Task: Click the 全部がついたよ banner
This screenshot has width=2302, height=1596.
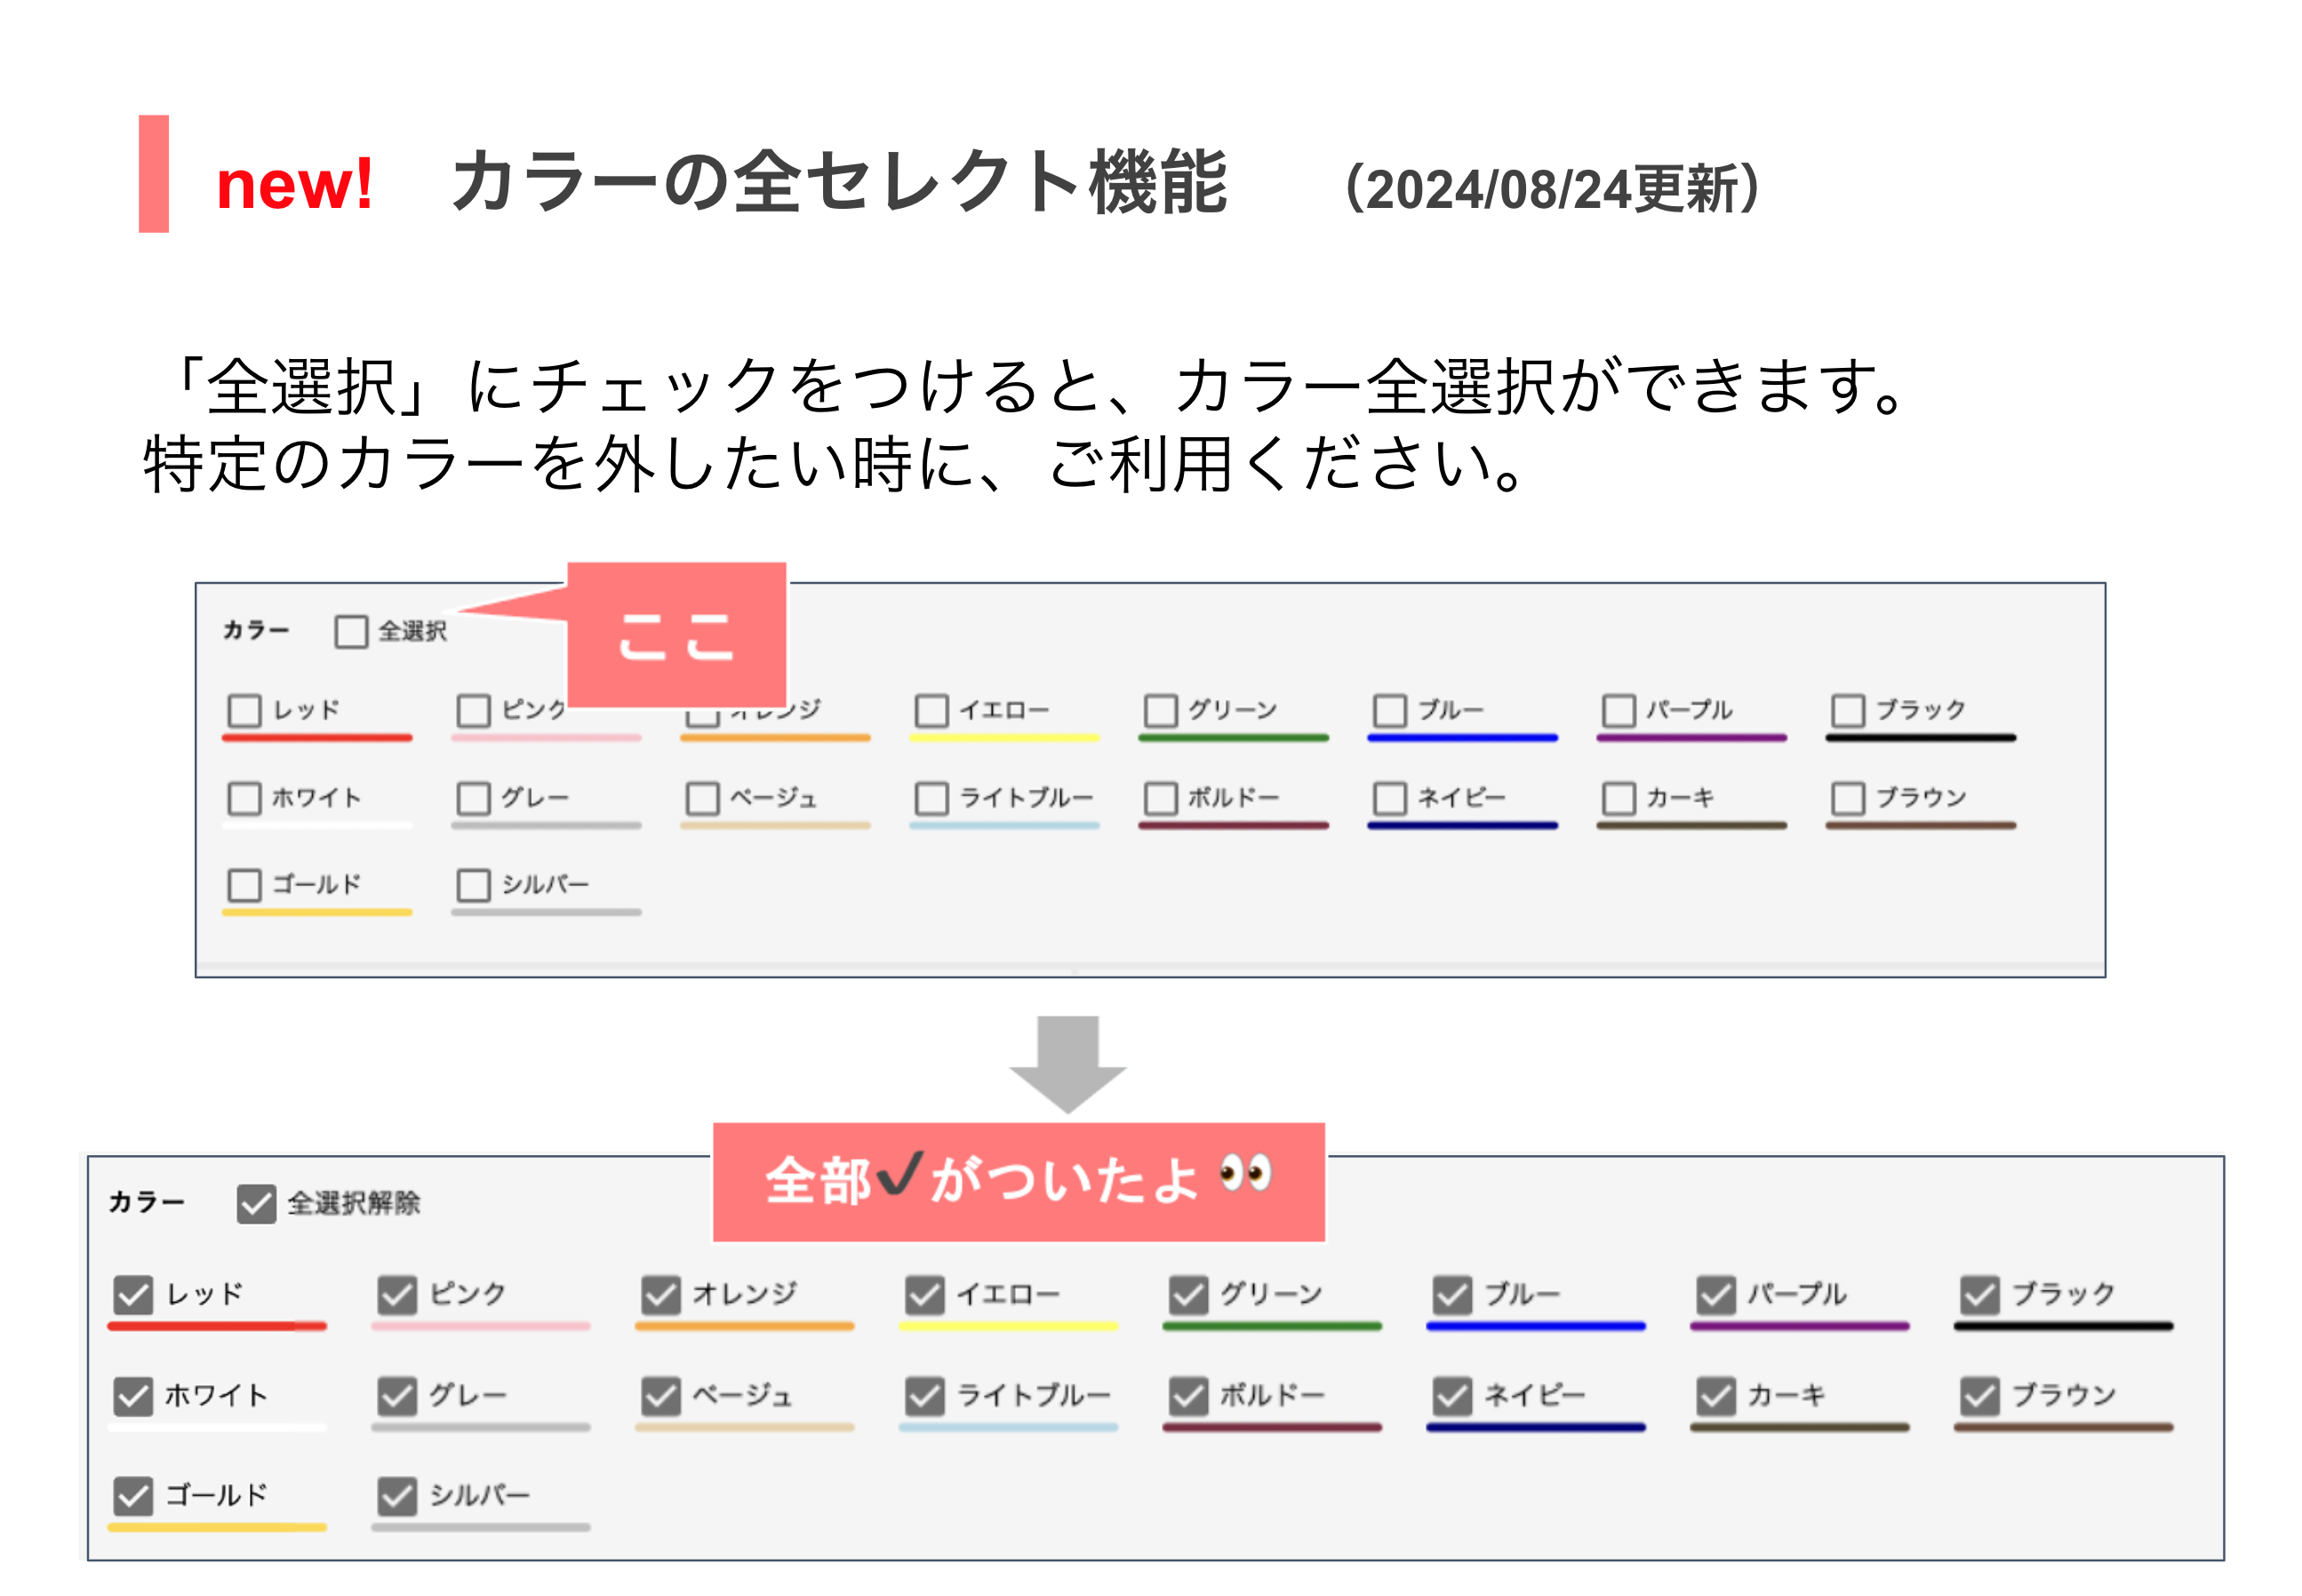Action: 1018,1181
